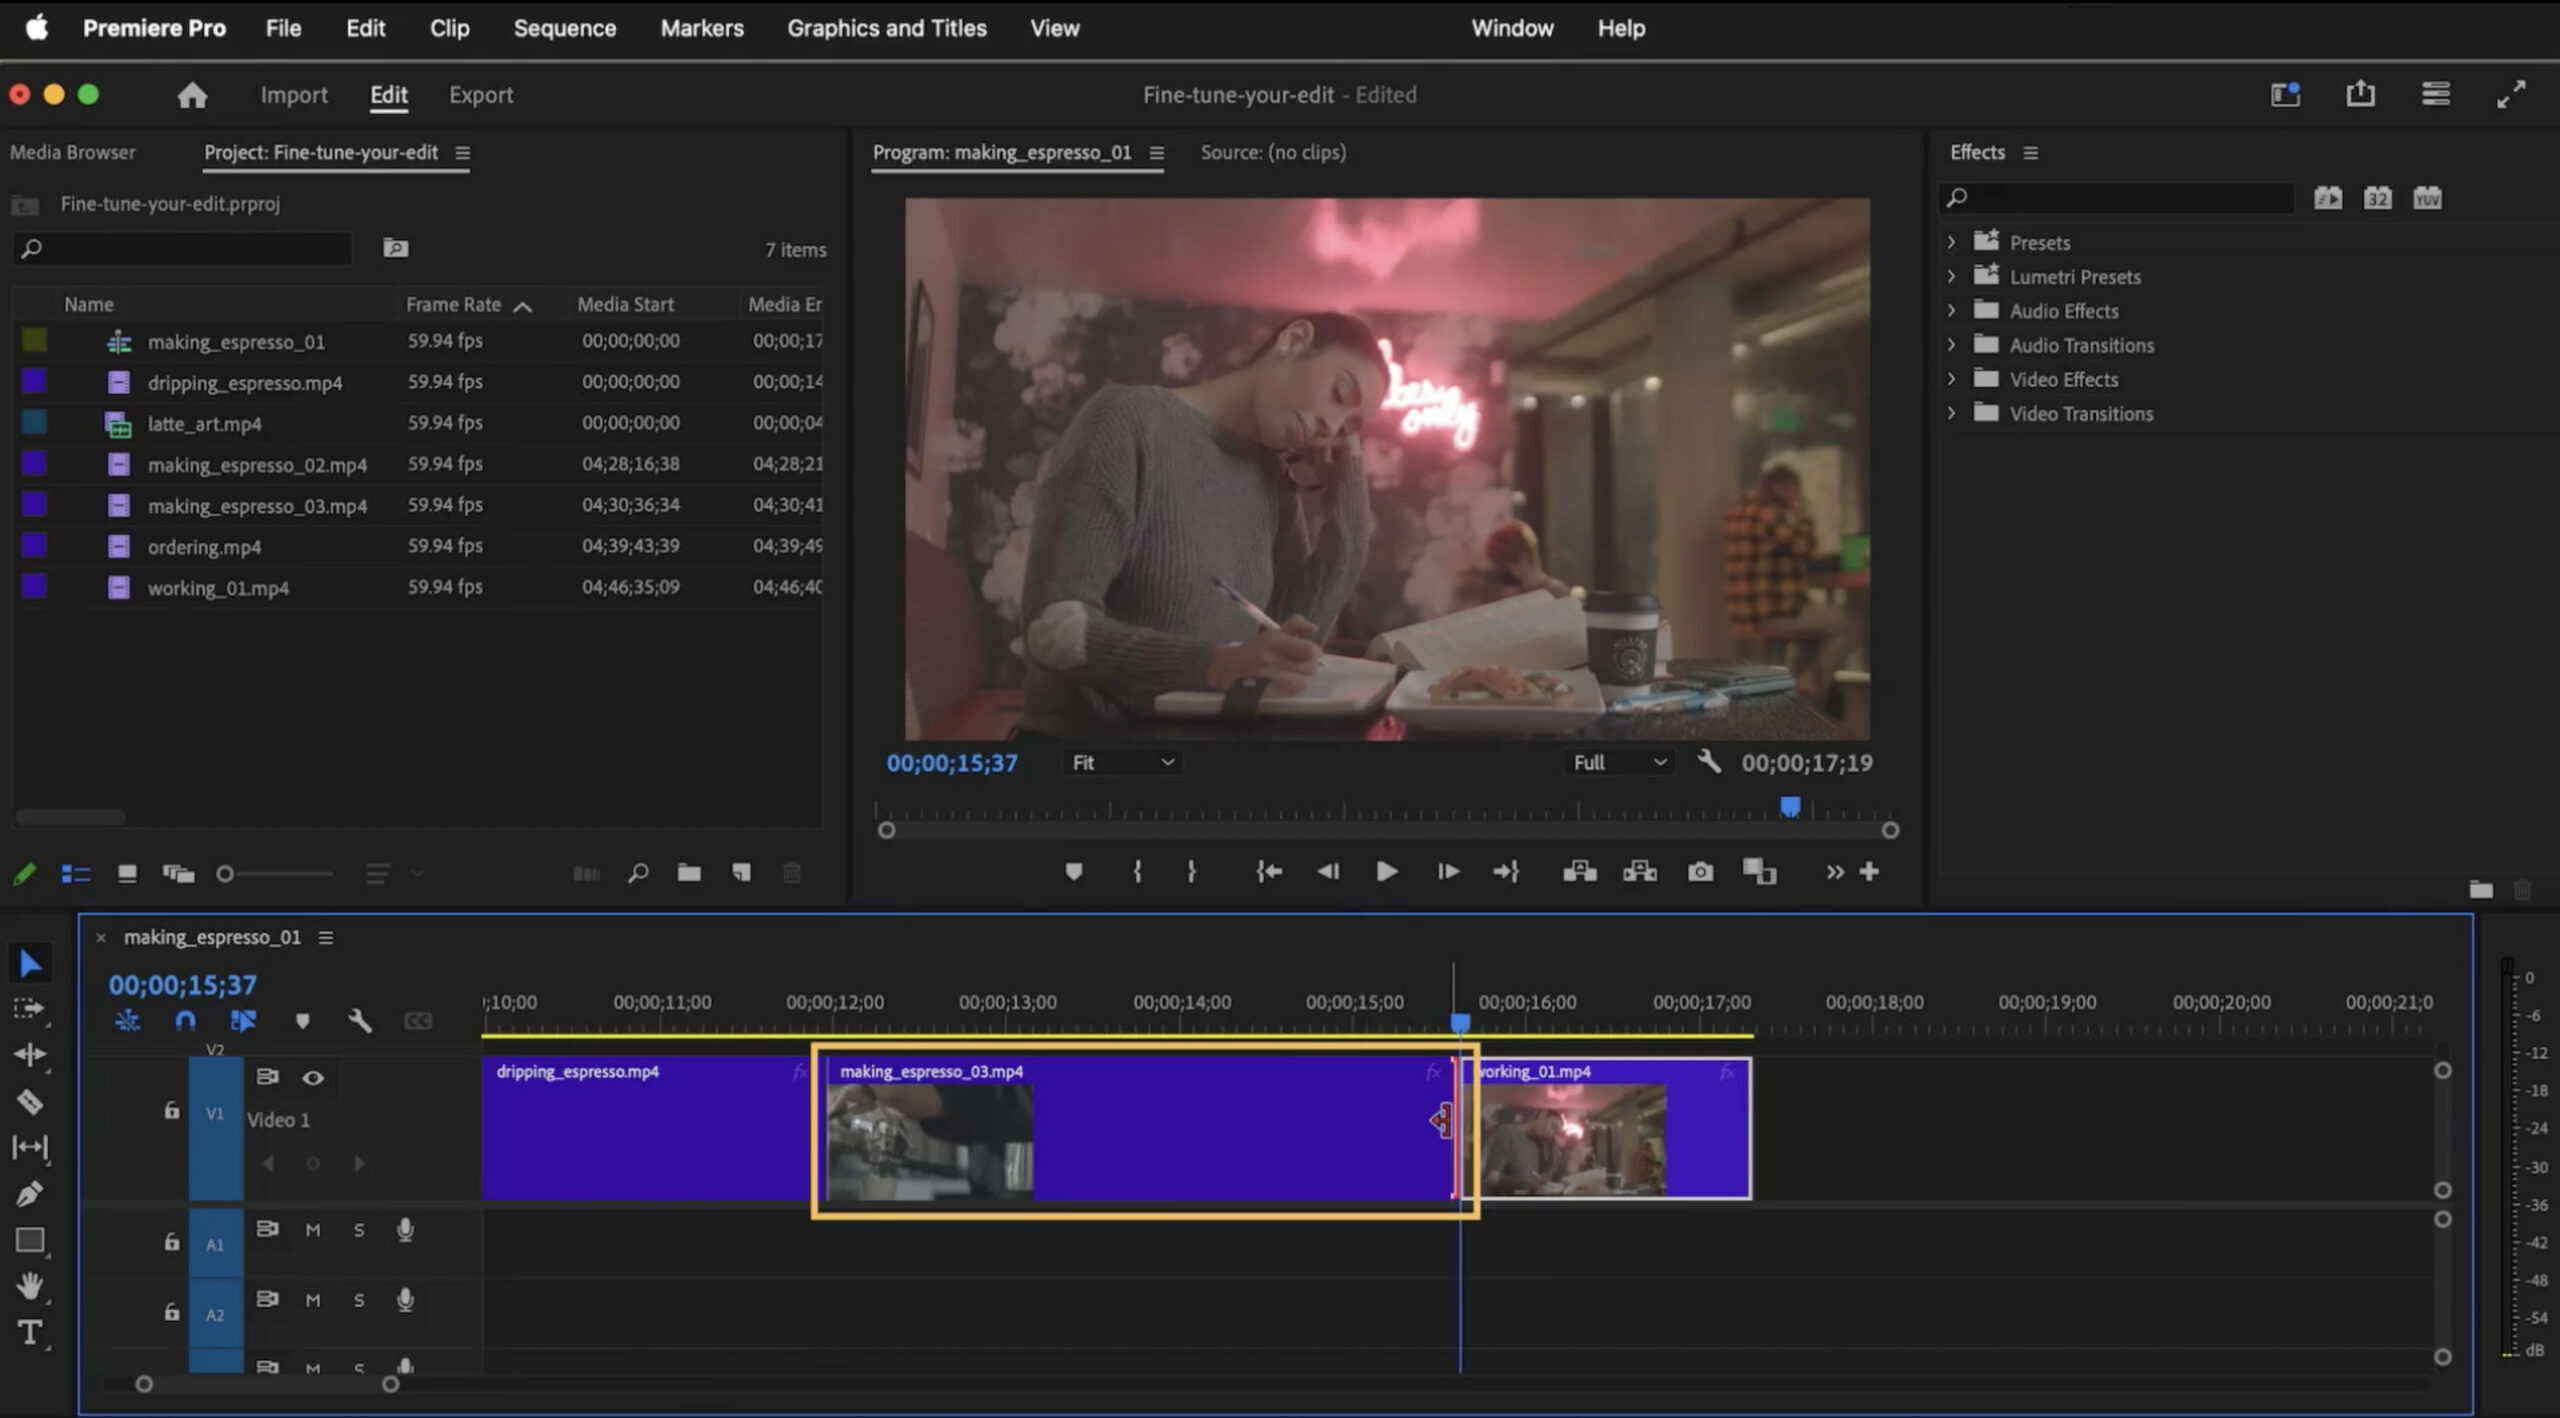
Task: Select the Type tool
Action: coord(30,1332)
